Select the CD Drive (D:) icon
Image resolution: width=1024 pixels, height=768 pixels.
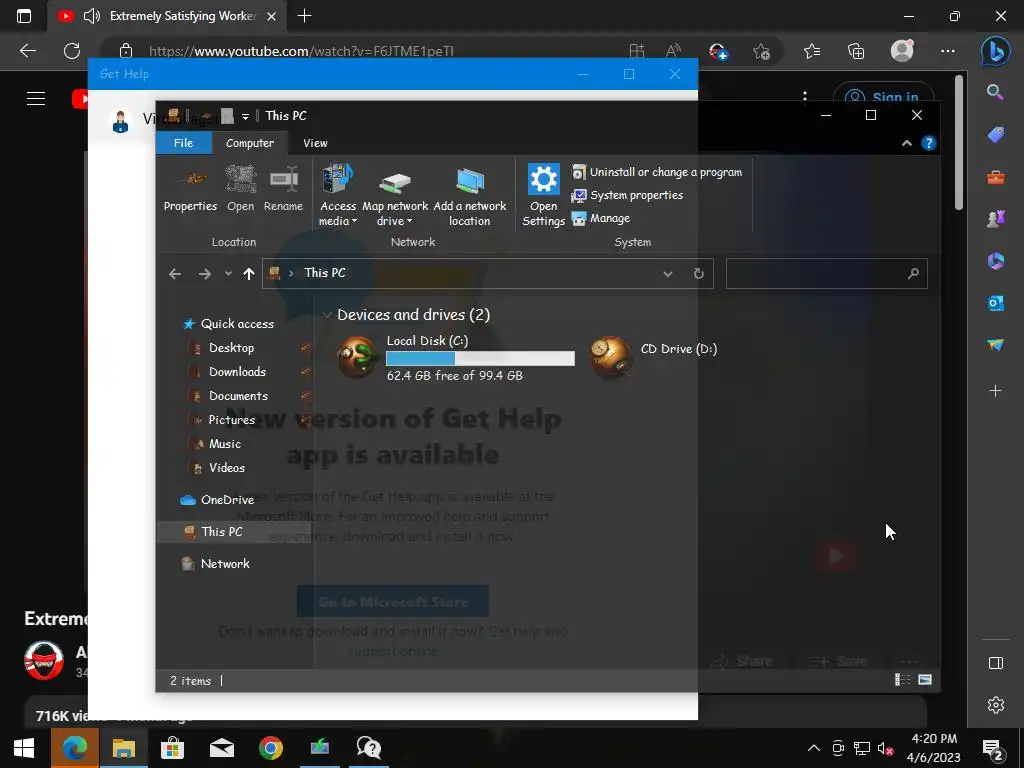point(610,357)
